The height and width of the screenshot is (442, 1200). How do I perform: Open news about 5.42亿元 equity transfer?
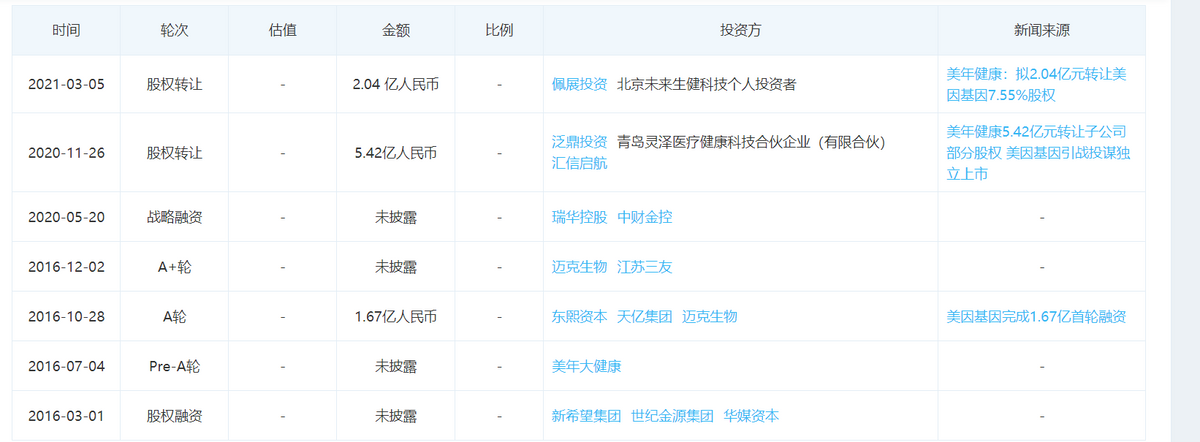(x=1039, y=153)
